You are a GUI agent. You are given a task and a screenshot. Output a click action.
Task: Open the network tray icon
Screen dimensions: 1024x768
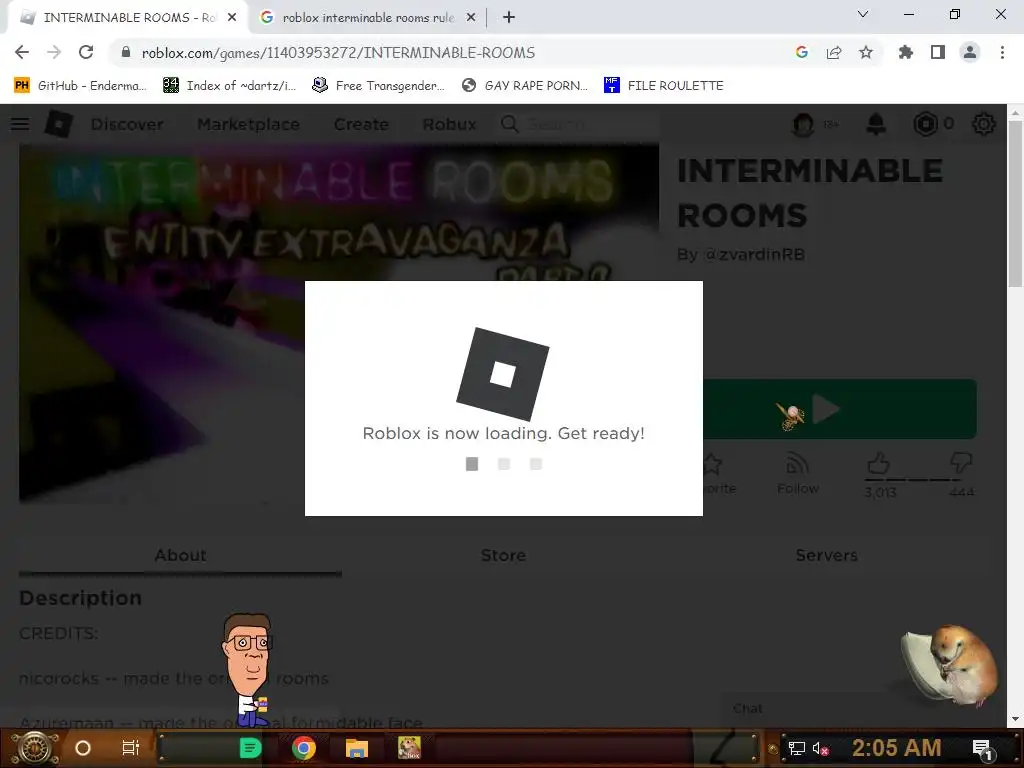pyautogui.click(x=796, y=748)
